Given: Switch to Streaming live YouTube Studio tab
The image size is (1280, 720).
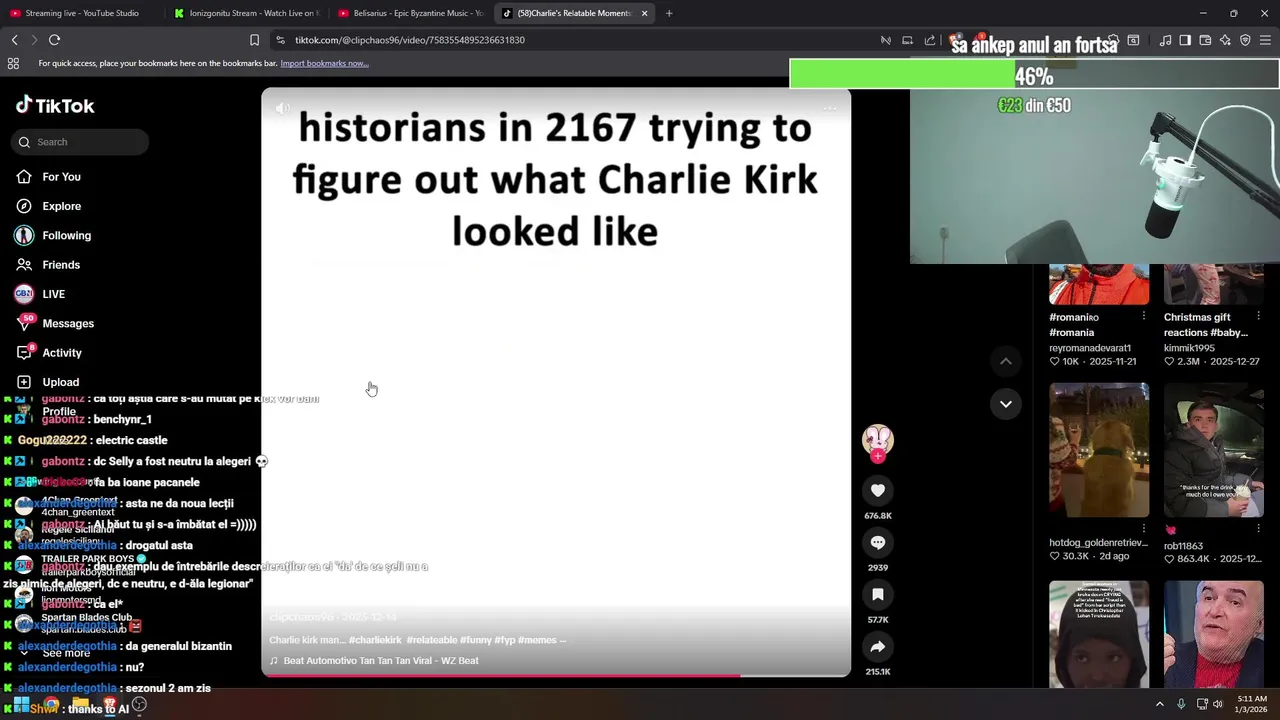Looking at the screenshot, I should pos(82,13).
